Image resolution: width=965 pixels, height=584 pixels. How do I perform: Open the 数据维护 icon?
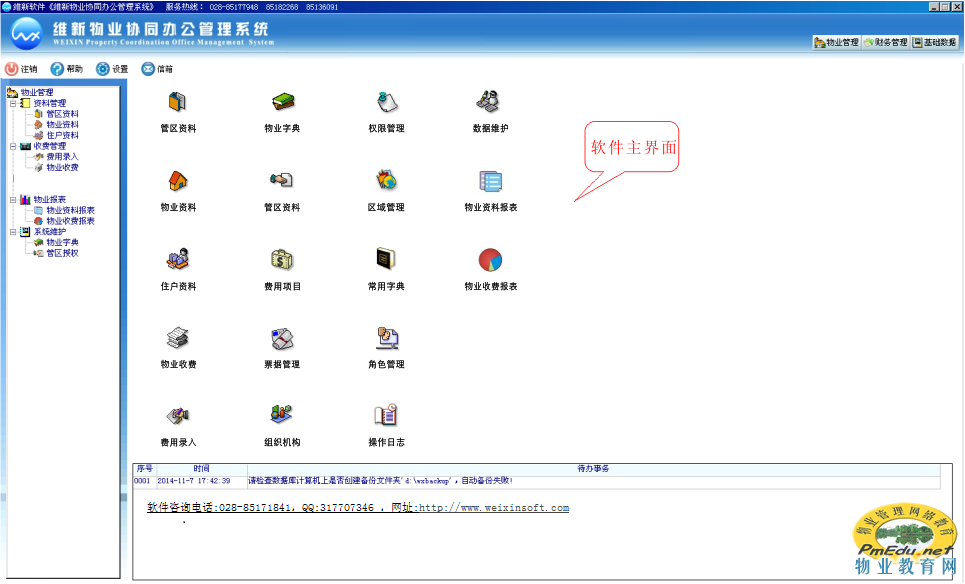pyautogui.click(x=490, y=102)
